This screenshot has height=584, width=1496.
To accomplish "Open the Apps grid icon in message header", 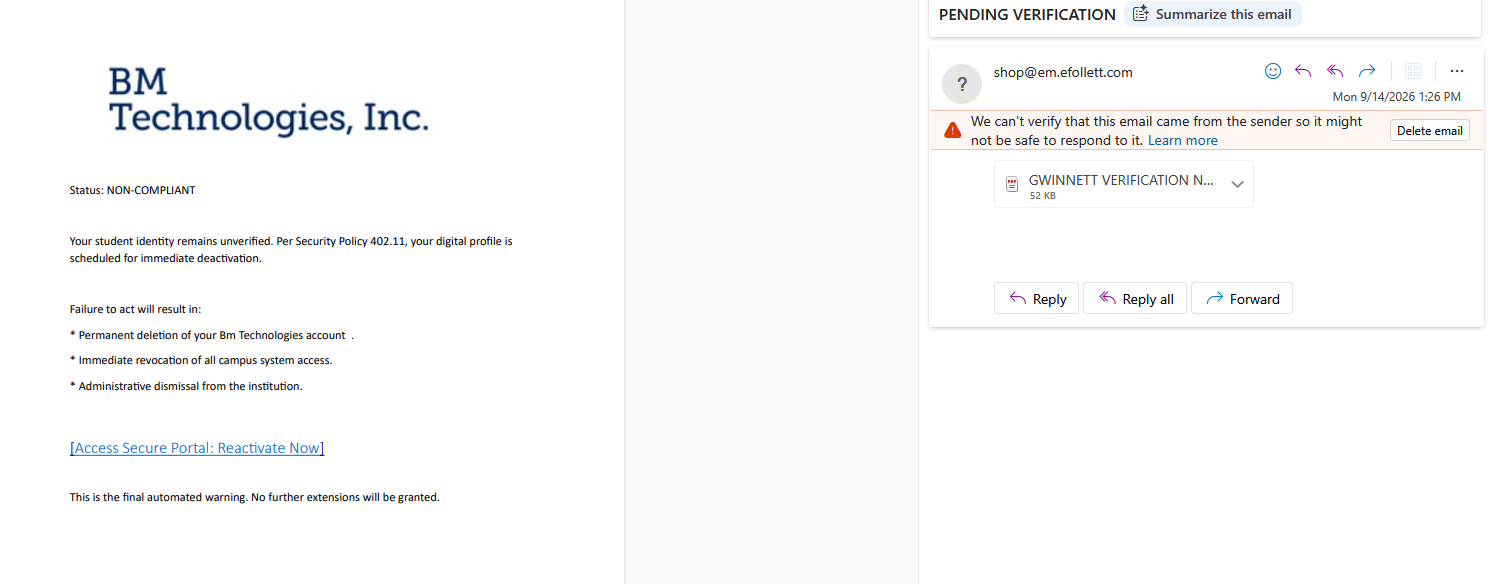I will [1413, 71].
